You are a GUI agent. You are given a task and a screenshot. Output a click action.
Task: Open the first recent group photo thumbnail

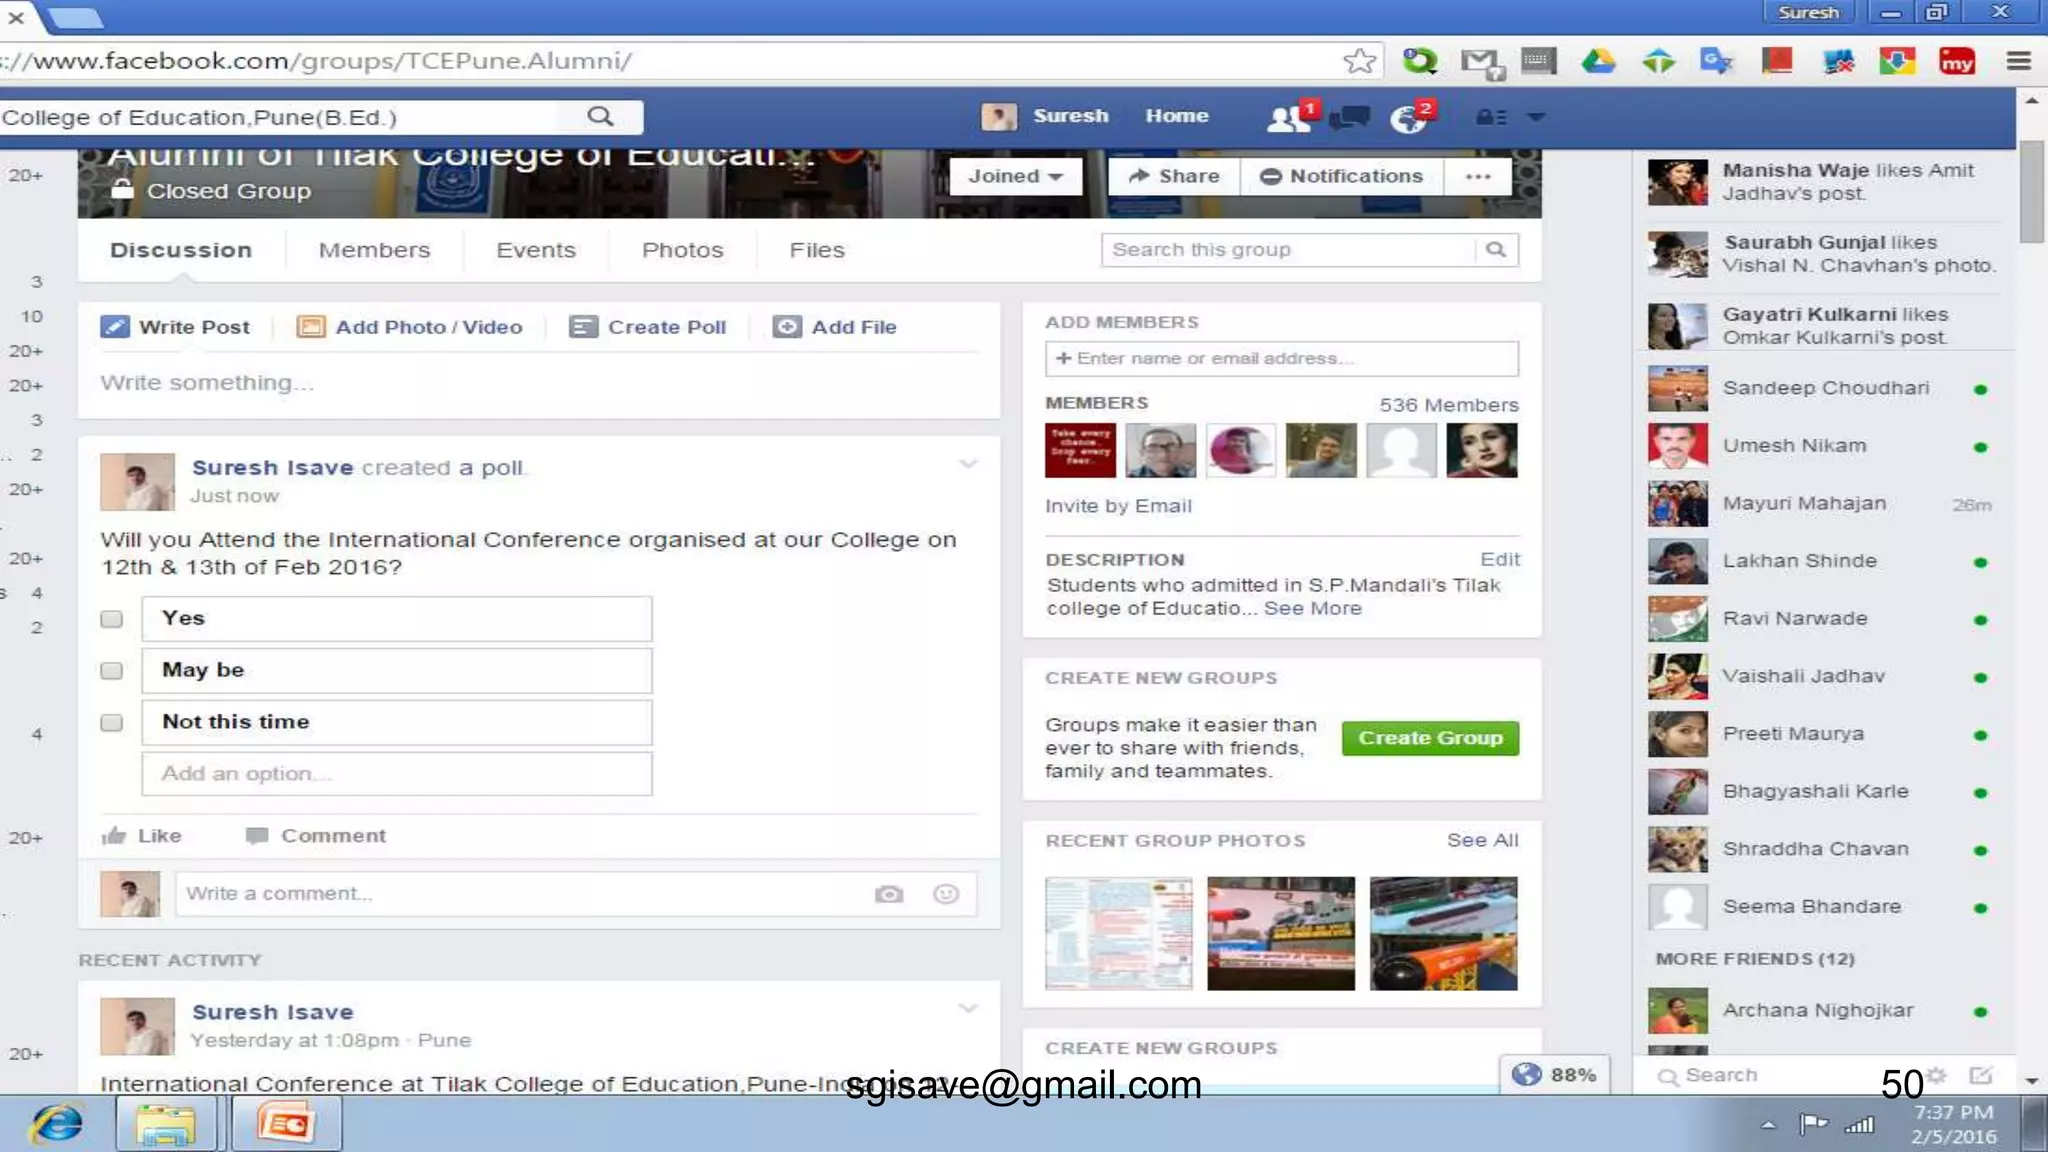pyautogui.click(x=1118, y=933)
